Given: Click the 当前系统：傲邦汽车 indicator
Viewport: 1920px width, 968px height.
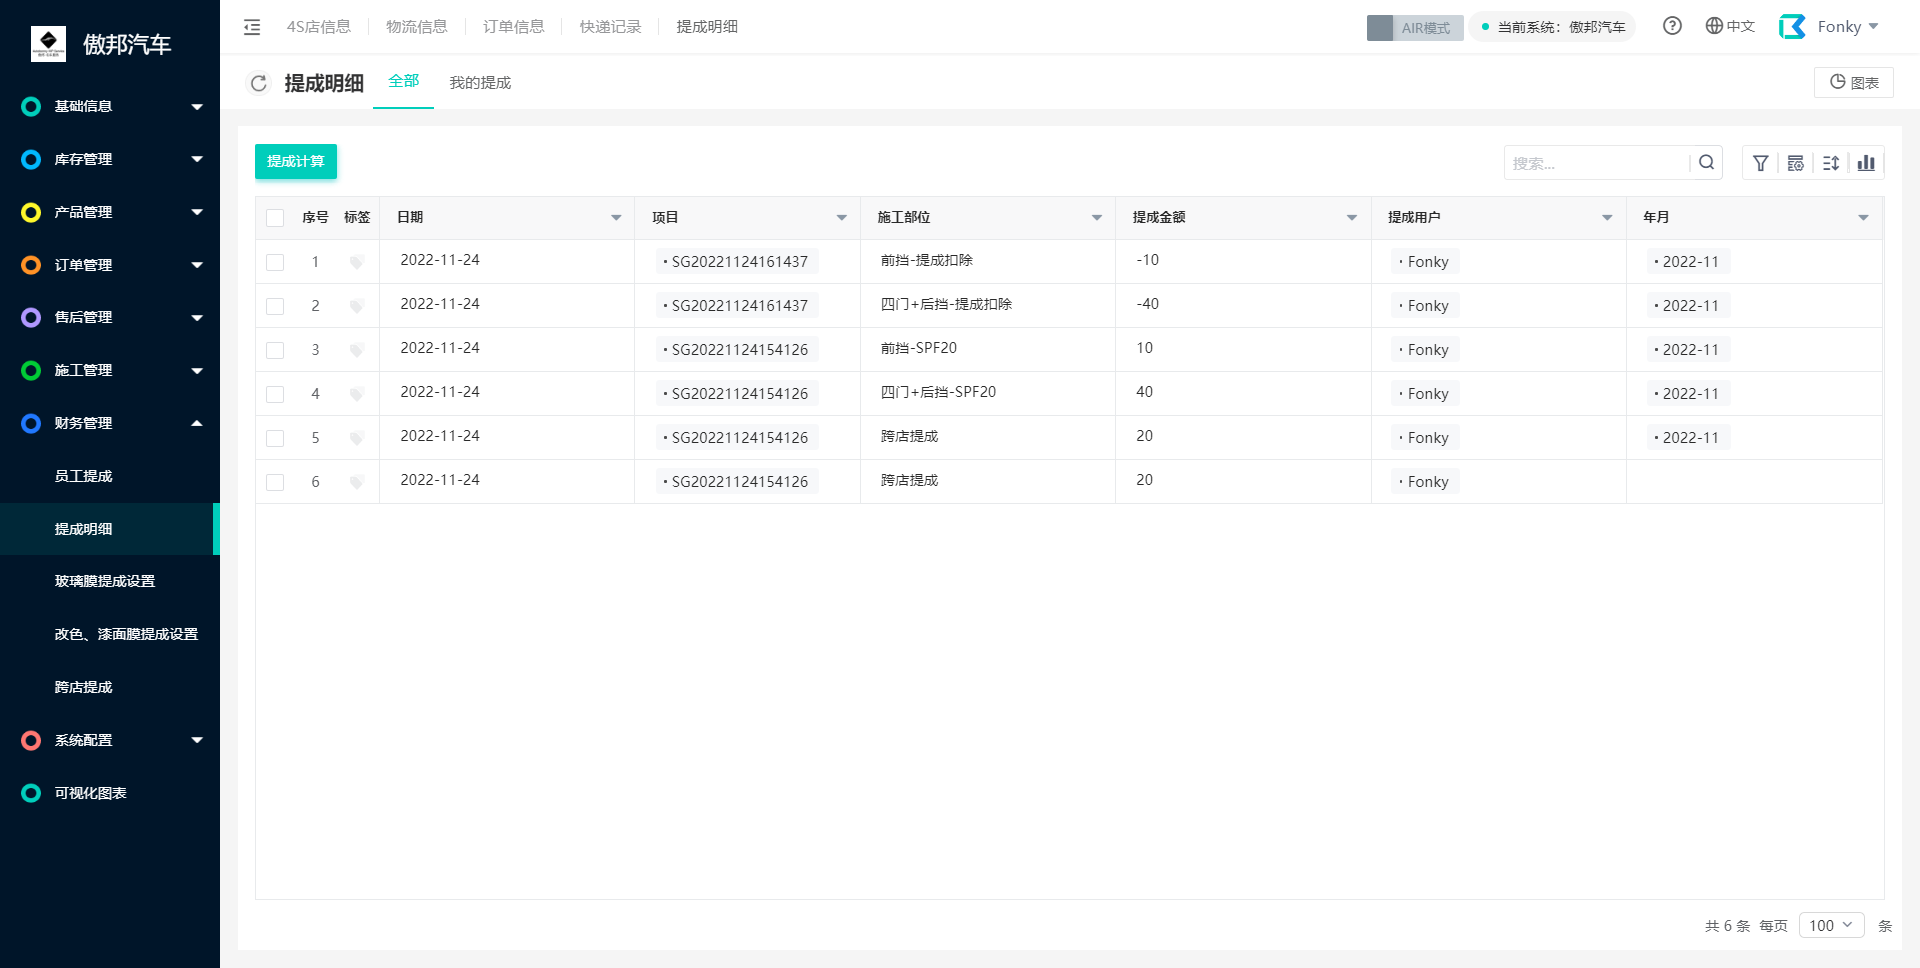Looking at the screenshot, I should tap(1553, 27).
